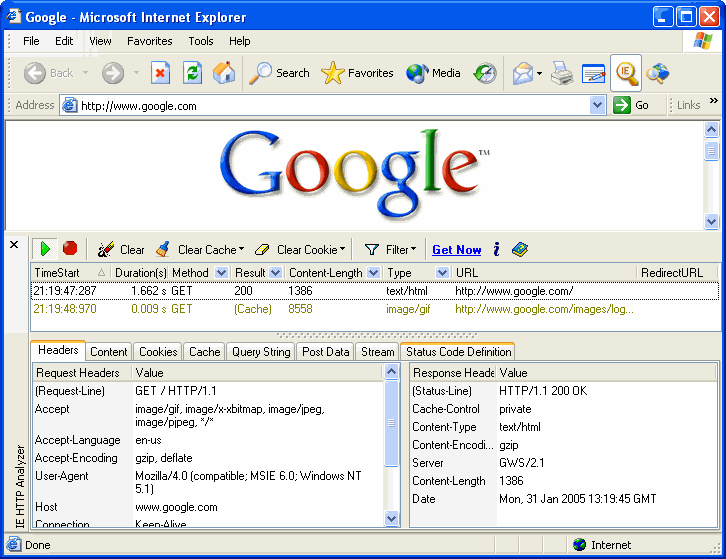This screenshot has width=726, height=559.
Task: Click in the address bar URL field
Action: click(x=333, y=106)
